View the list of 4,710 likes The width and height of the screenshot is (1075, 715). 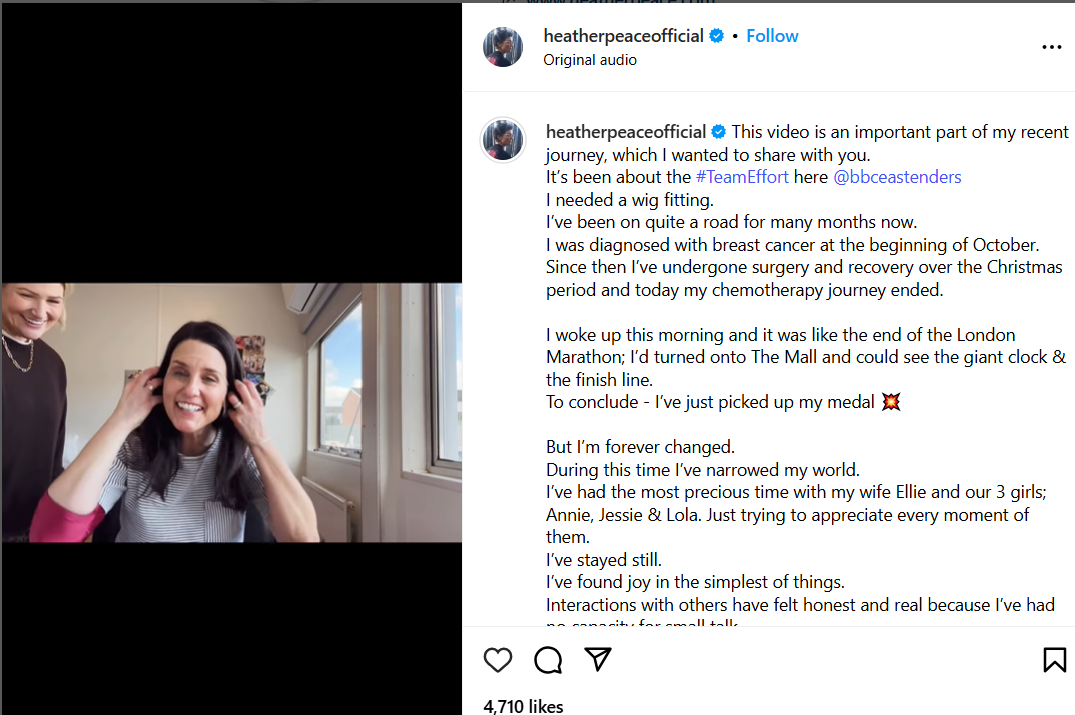click(523, 706)
